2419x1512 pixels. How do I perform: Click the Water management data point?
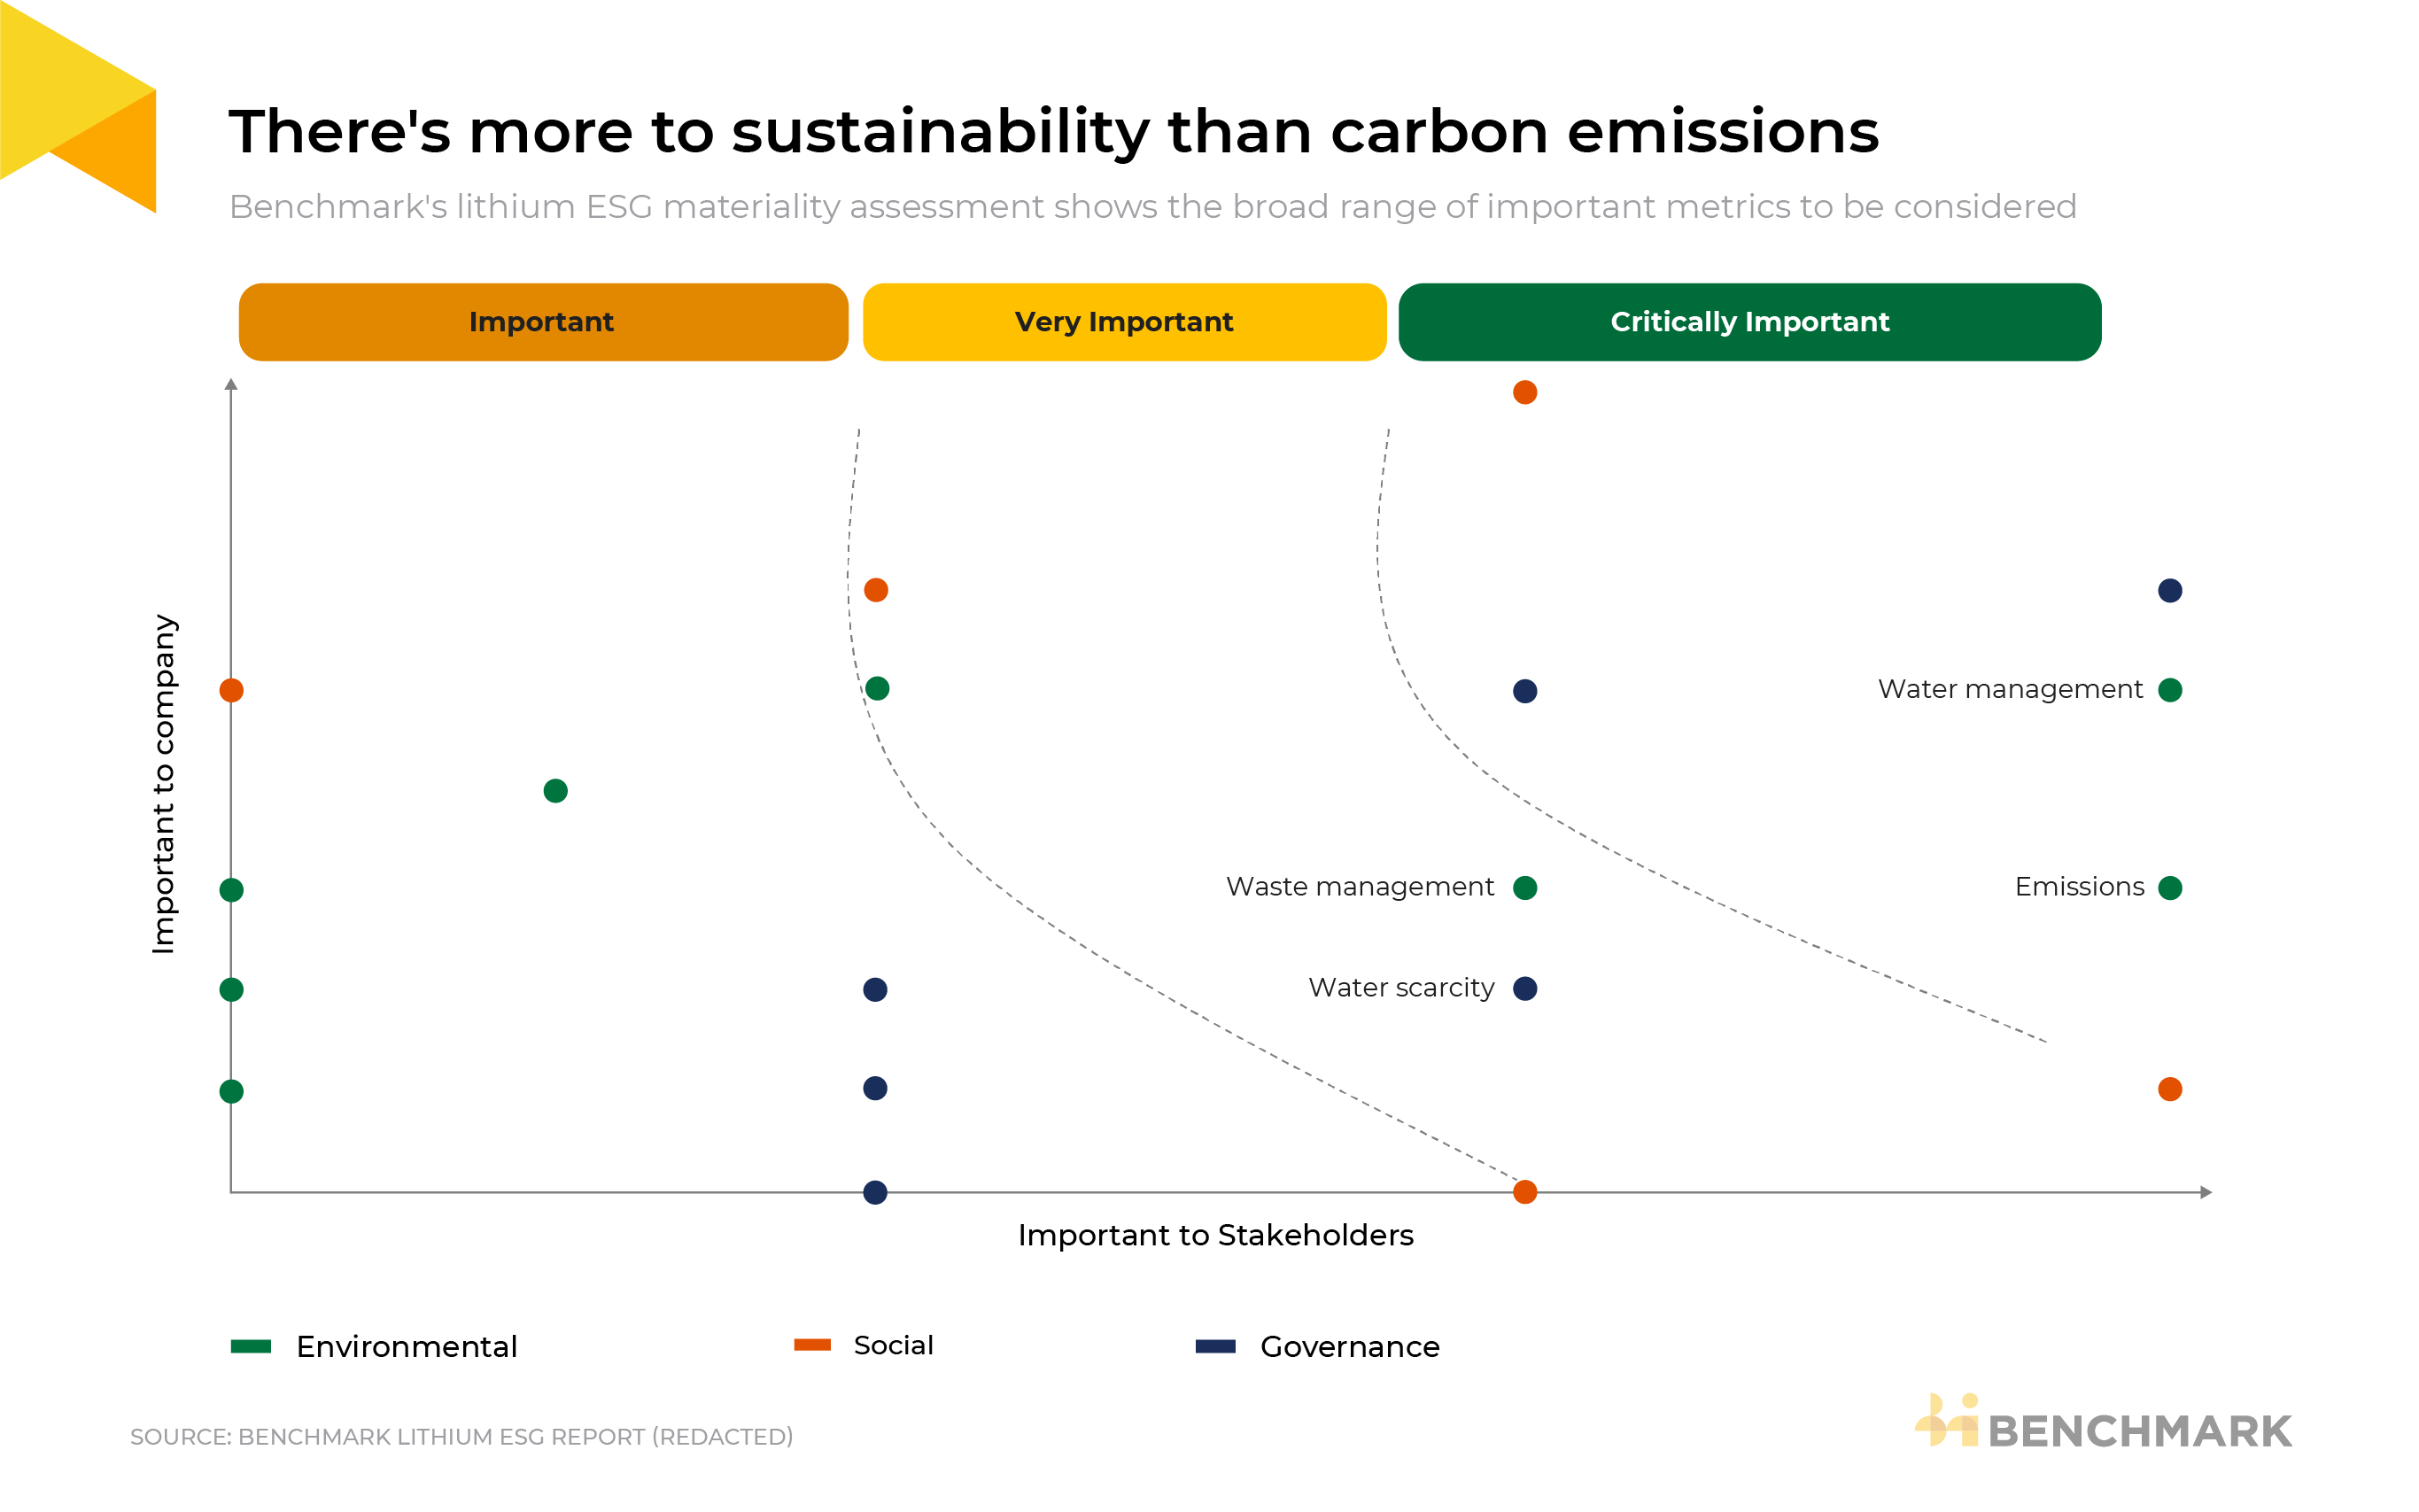(2169, 690)
